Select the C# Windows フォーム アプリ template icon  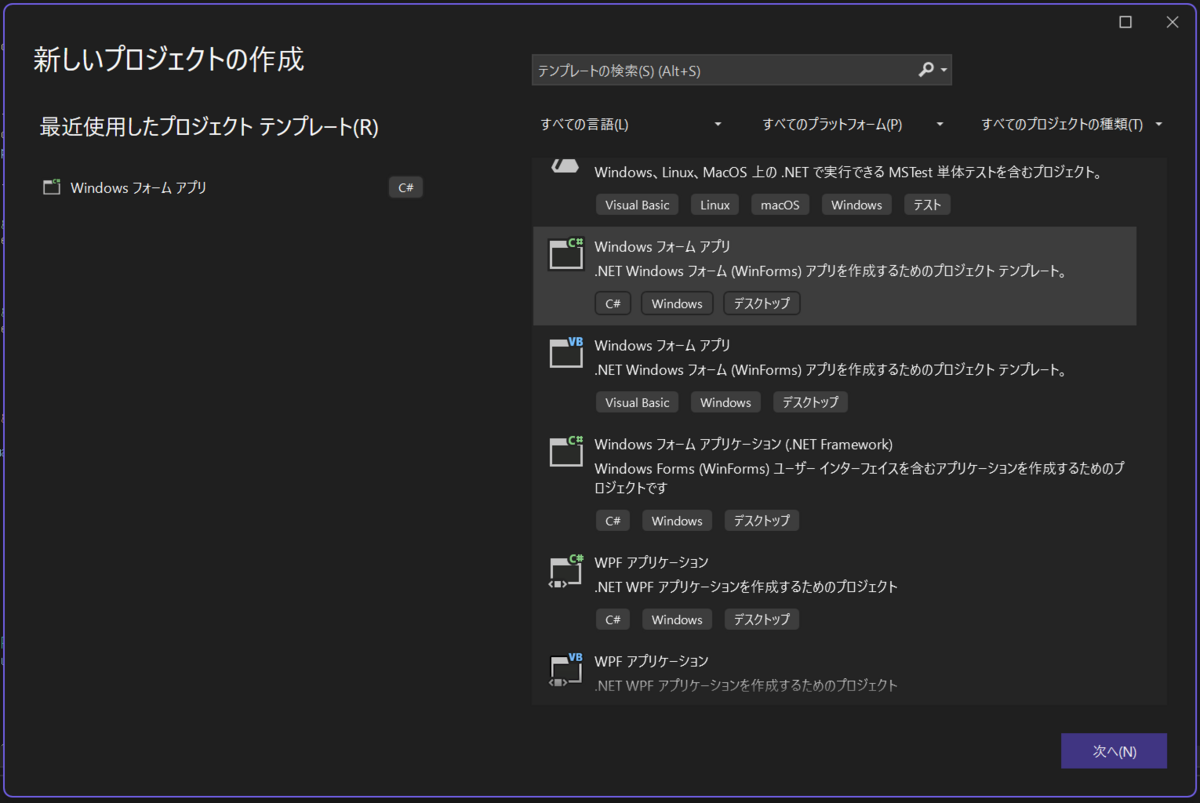[x=565, y=254]
